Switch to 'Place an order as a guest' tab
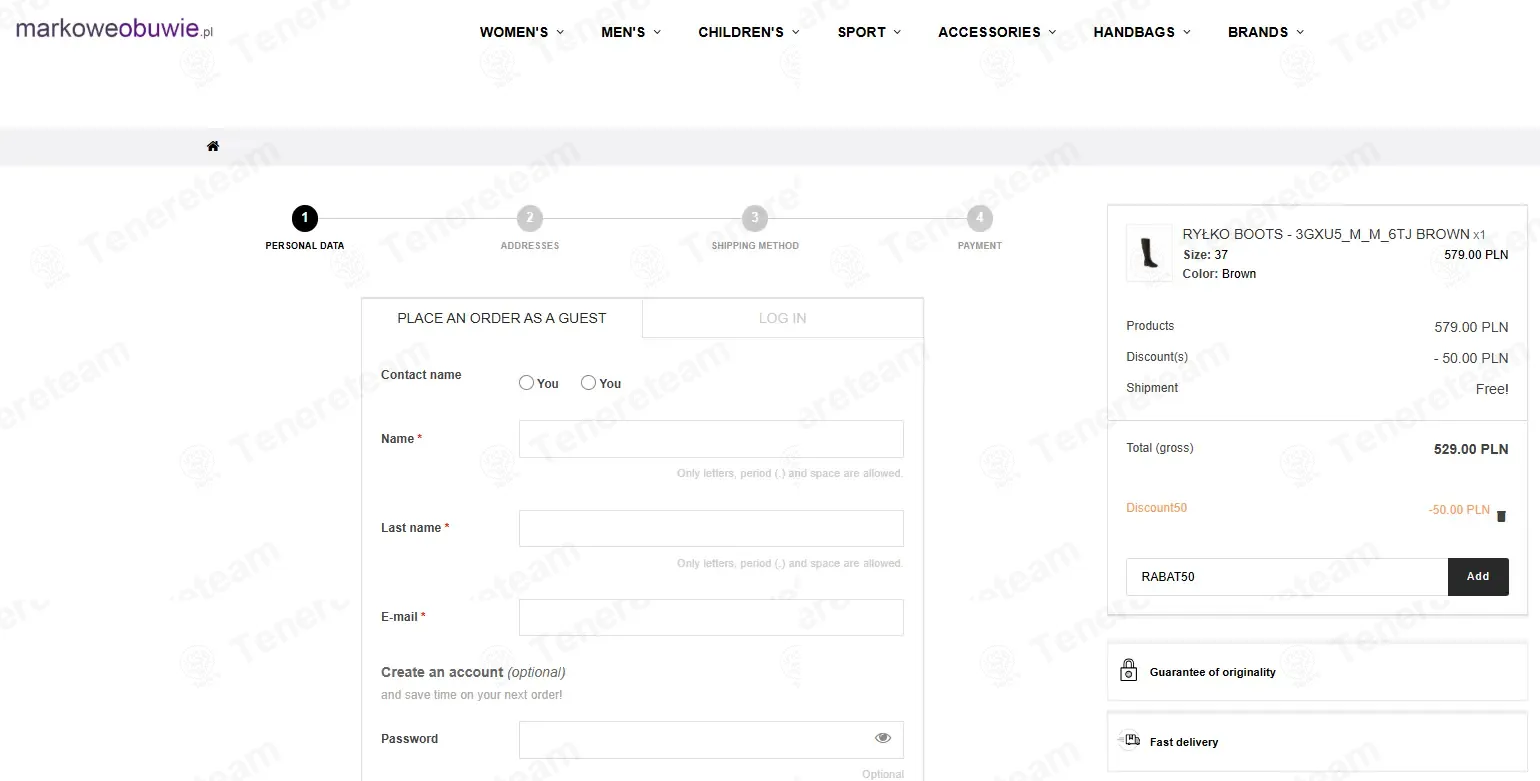The image size is (1540, 781). click(x=502, y=318)
